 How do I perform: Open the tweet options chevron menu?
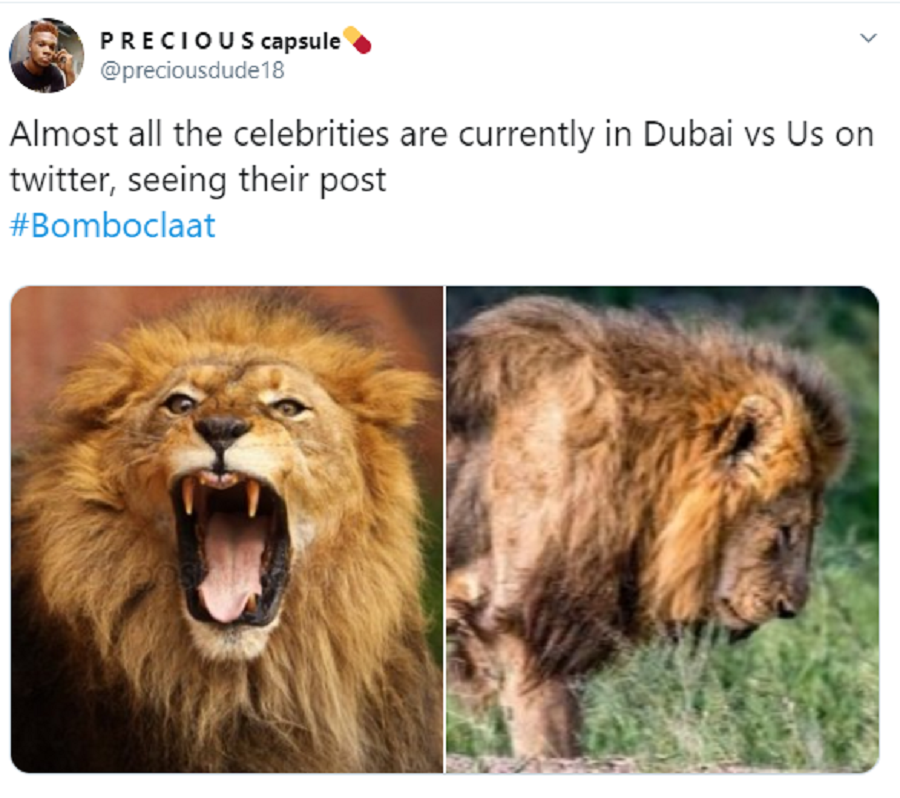(868, 38)
